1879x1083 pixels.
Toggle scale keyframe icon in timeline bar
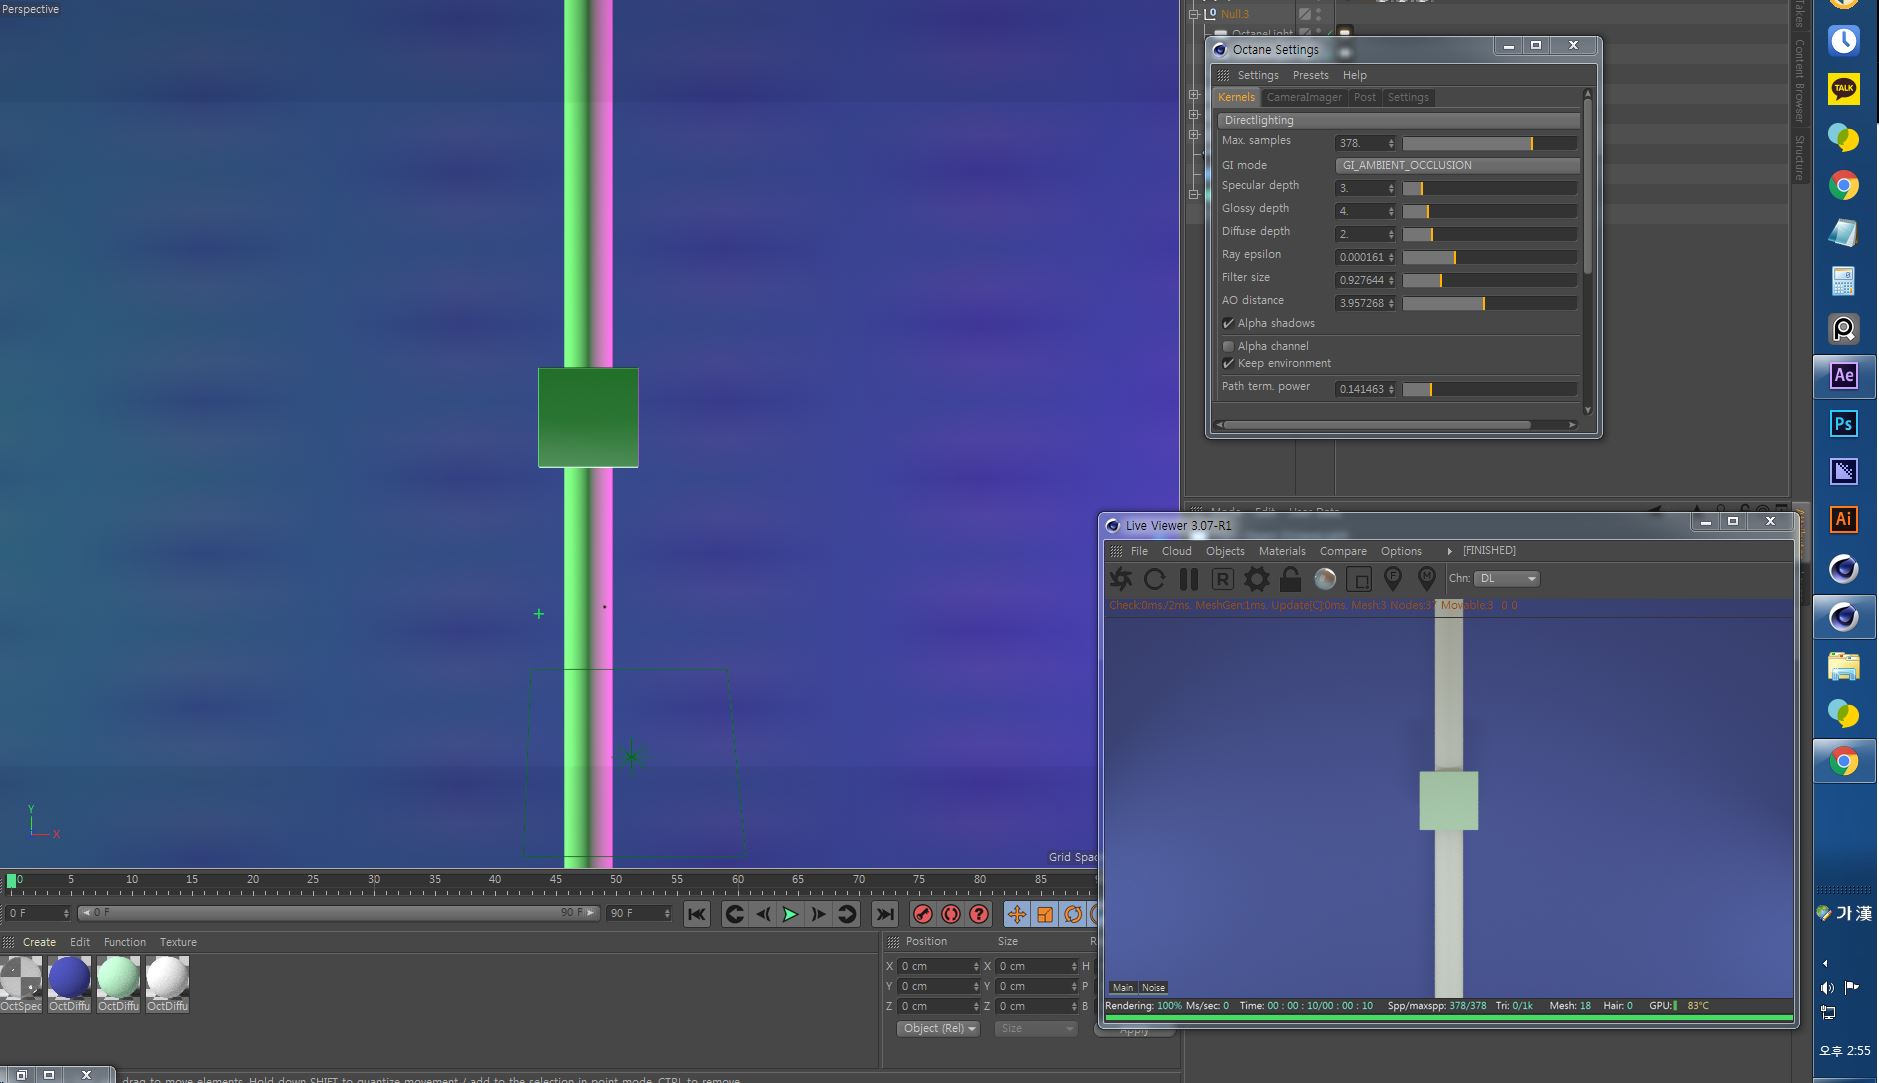pyautogui.click(x=1045, y=914)
